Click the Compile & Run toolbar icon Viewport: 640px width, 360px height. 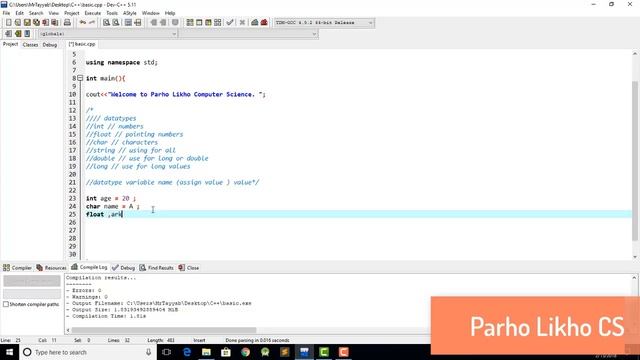[x=208, y=22]
